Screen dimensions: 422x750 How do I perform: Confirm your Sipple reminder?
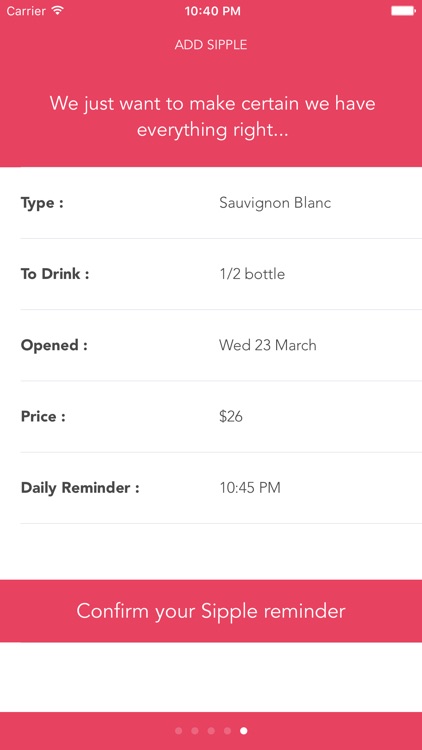coord(211,611)
